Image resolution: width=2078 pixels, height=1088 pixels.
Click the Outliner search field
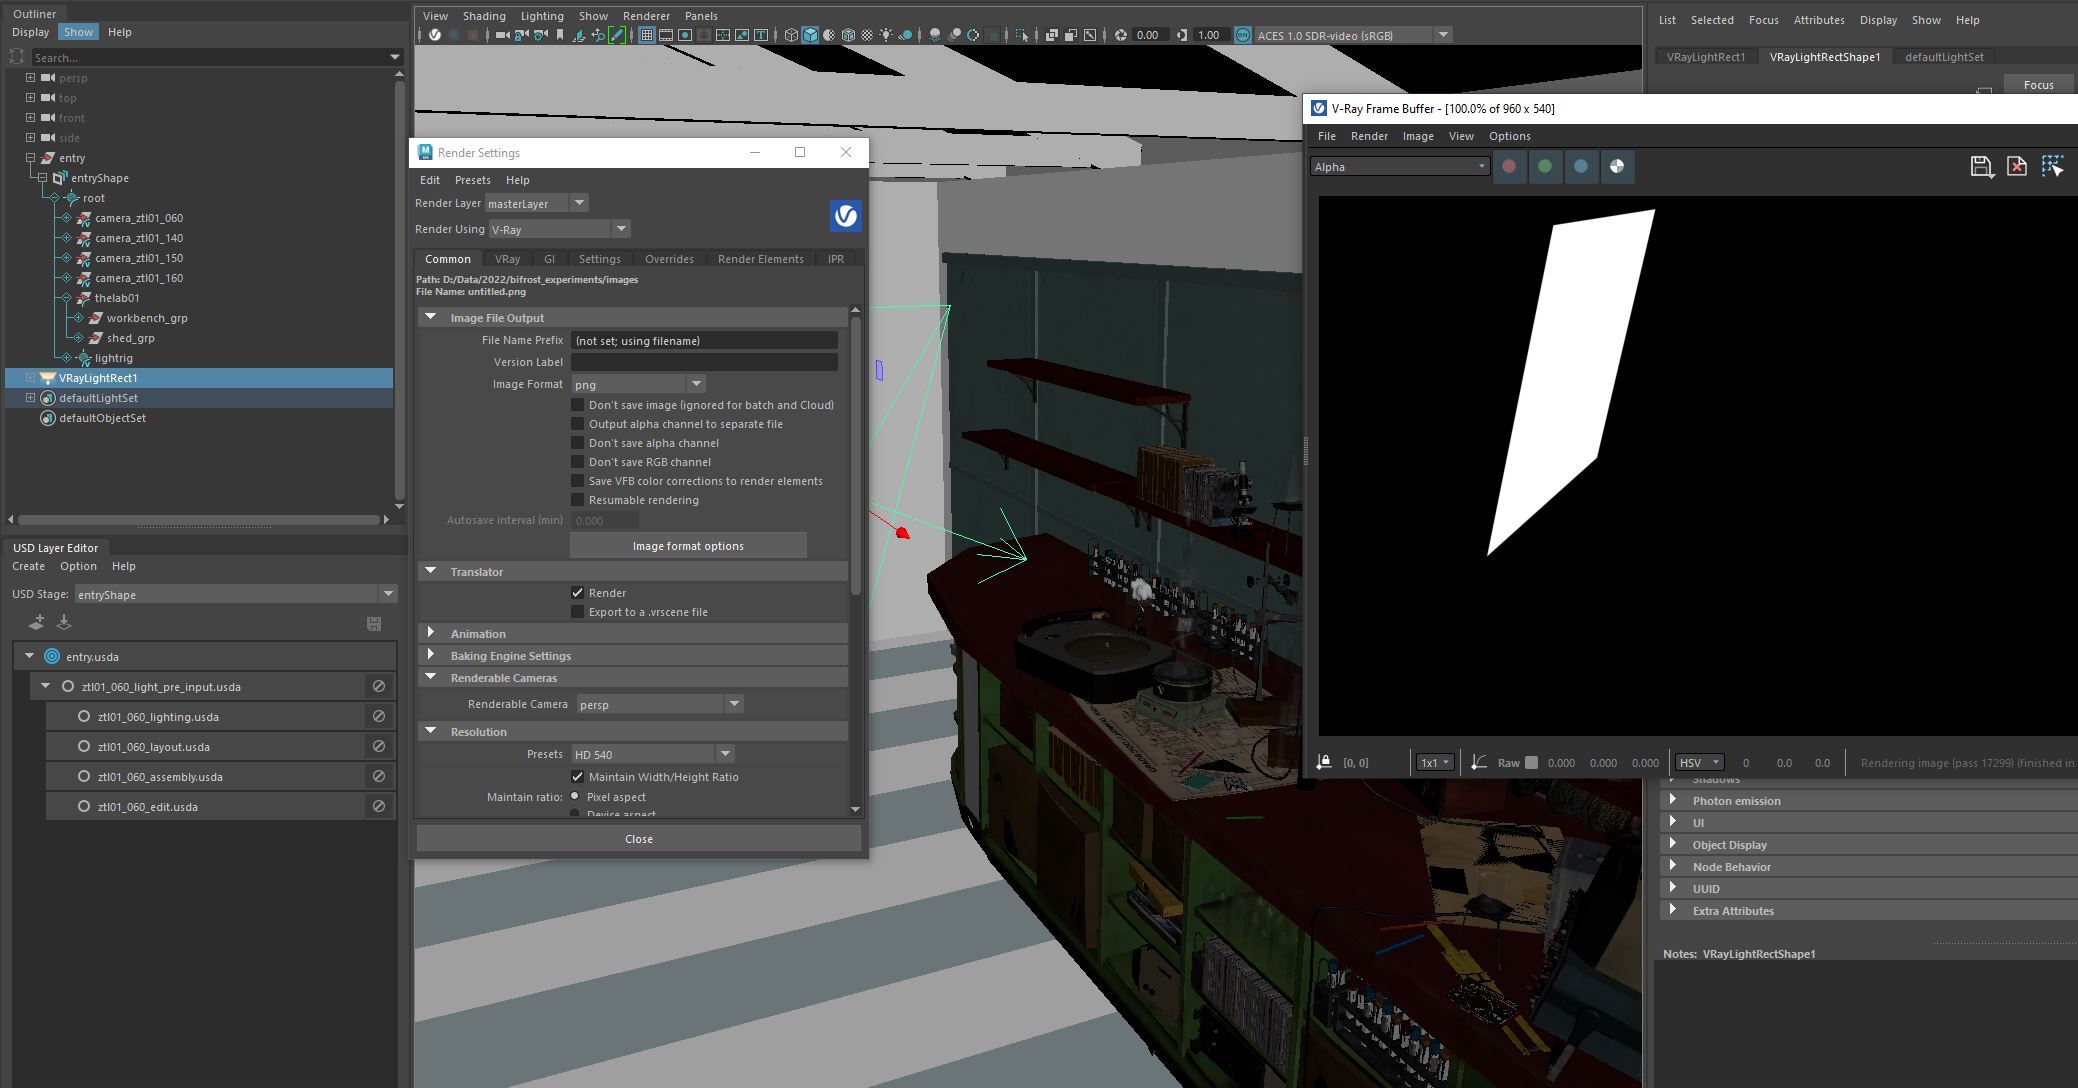pyautogui.click(x=217, y=57)
